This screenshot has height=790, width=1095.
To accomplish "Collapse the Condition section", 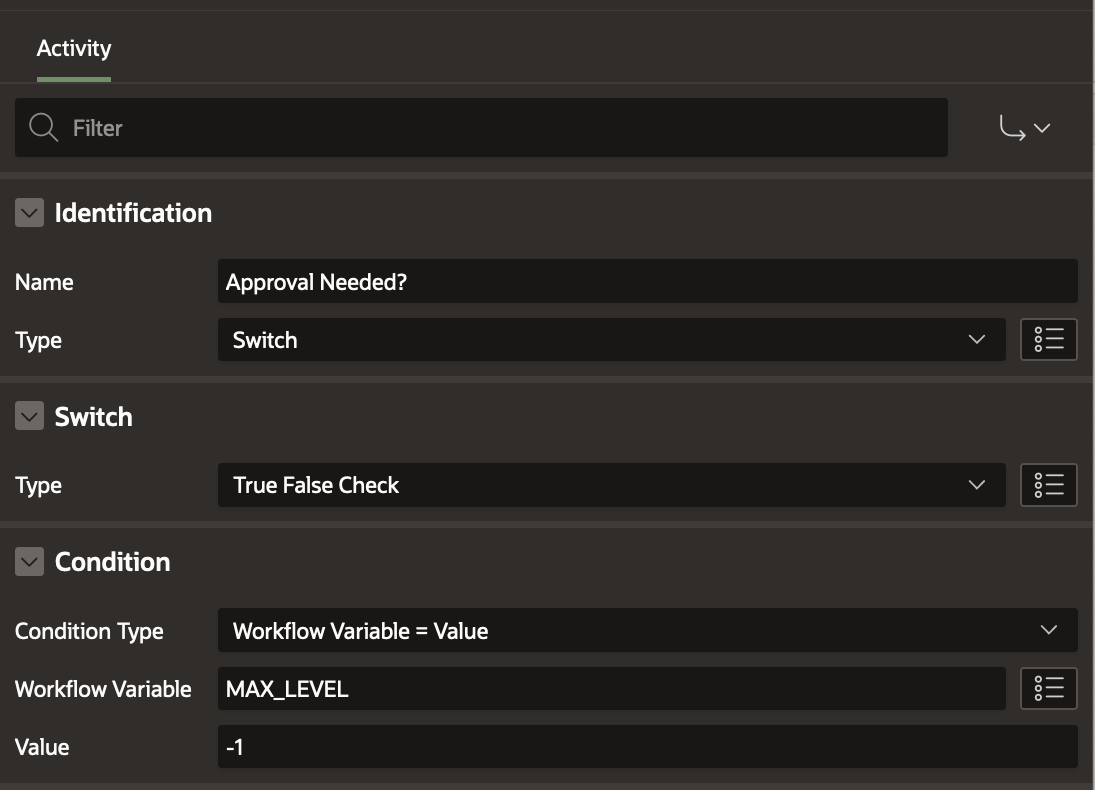I will point(30,562).
